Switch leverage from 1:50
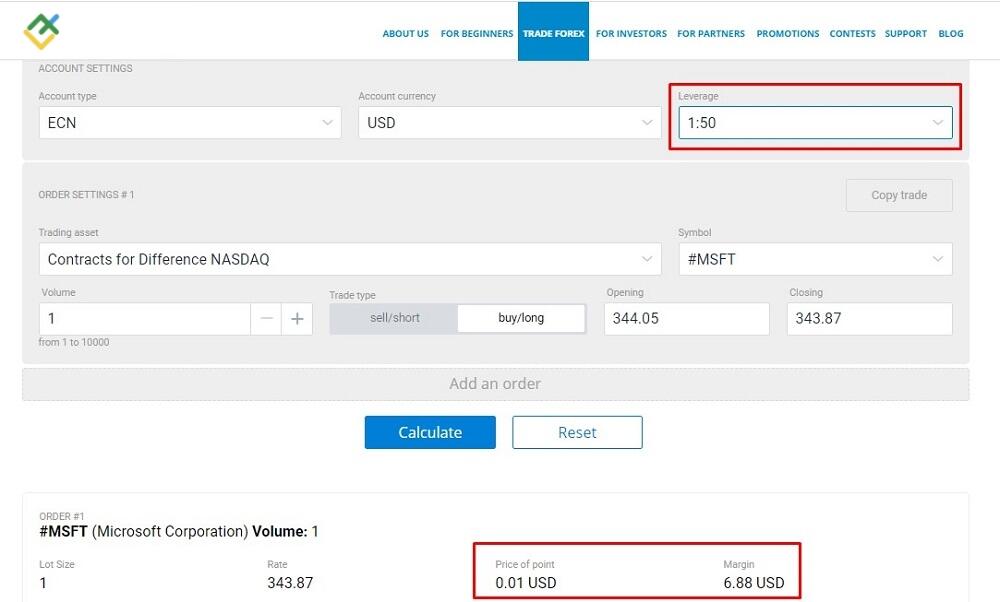The image size is (1000, 602). pyautogui.click(x=815, y=122)
